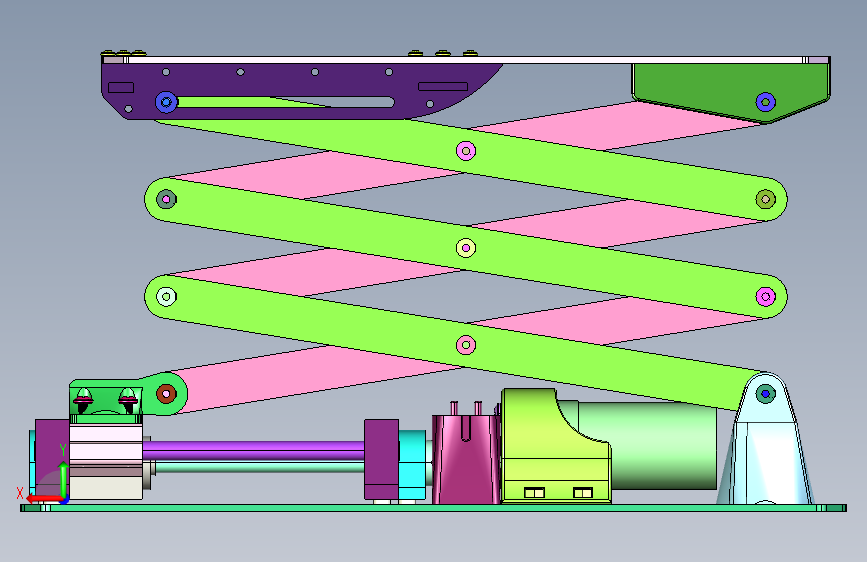Click the blue pin in purple bracket slot
The image size is (867, 562).
[x=166, y=102]
